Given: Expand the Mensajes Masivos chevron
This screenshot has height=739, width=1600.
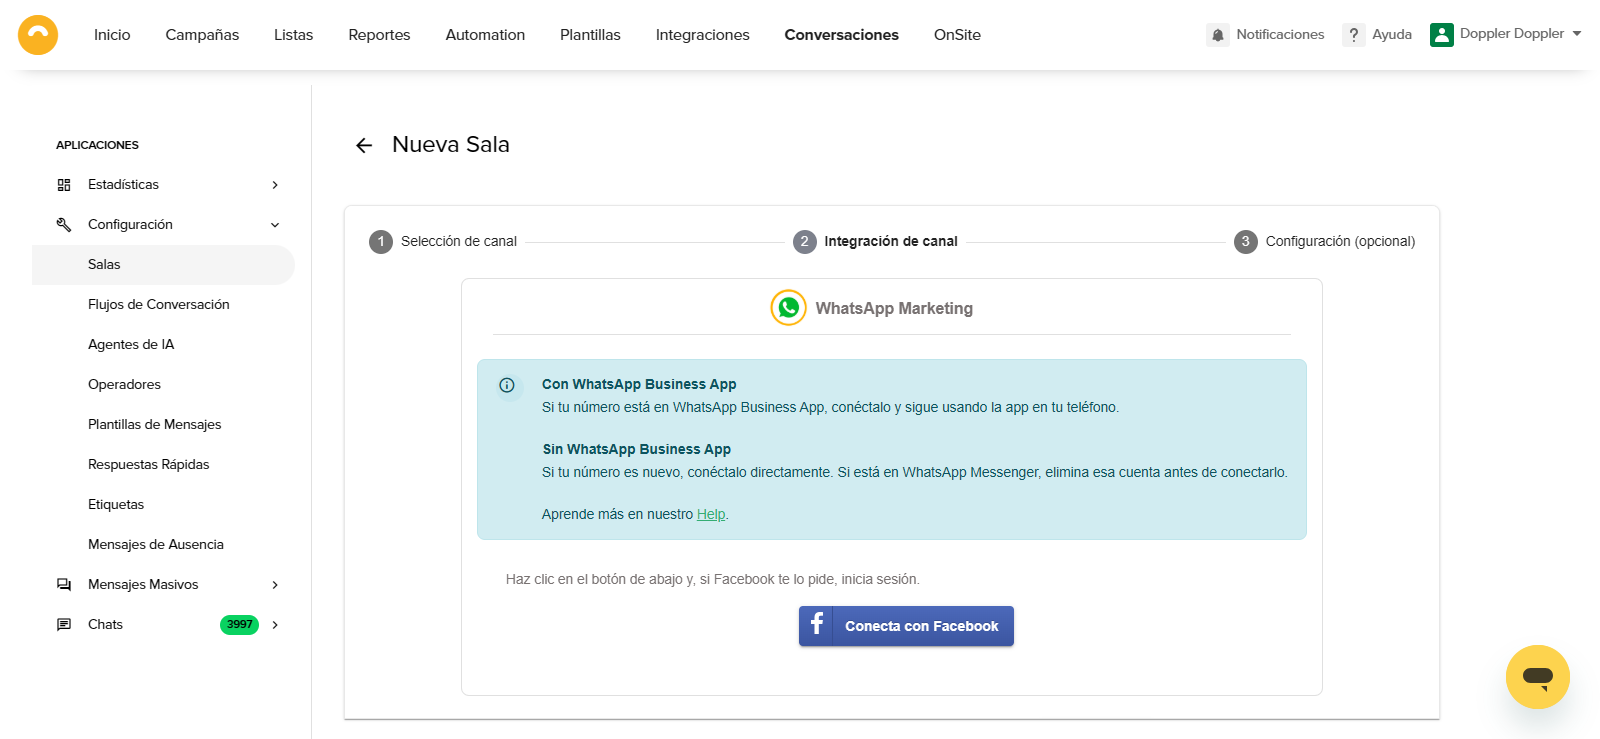Looking at the screenshot, I should click(x=275, y=585).
